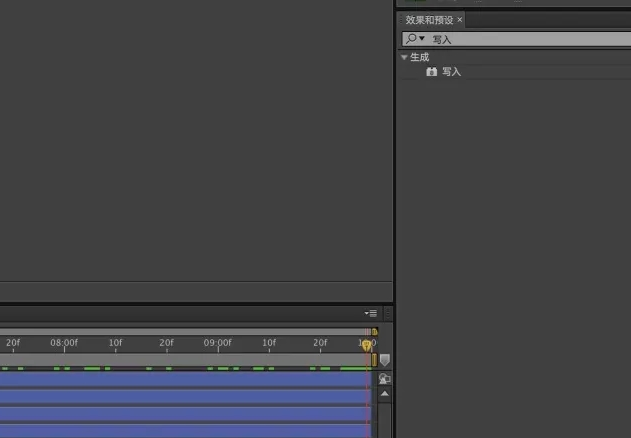Collapse the 生成 category
Screen dimensions: 631x438
(404, 57)
